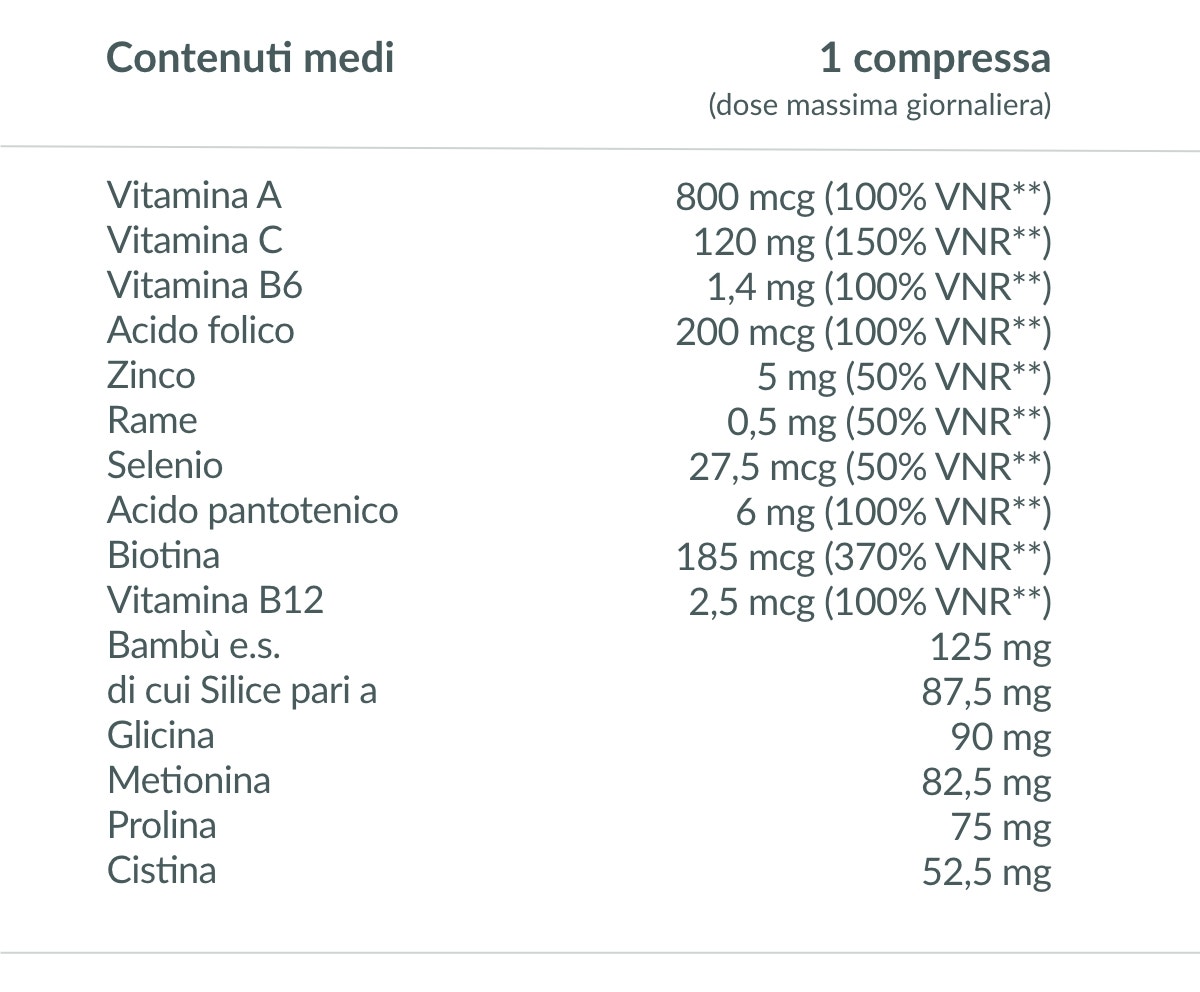Click the 'dose massima giornaliera' note
The height and width of the screenshot is (992, 1200).
coord(879,106)
